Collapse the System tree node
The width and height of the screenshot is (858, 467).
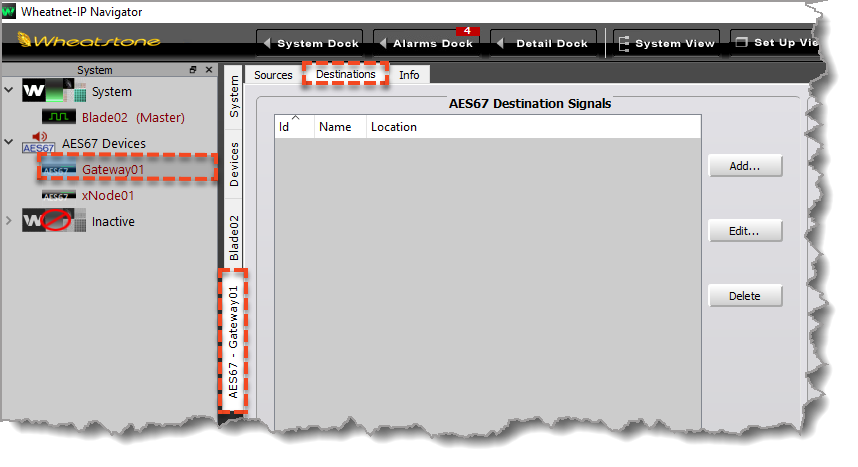click(x=10, y=91)
